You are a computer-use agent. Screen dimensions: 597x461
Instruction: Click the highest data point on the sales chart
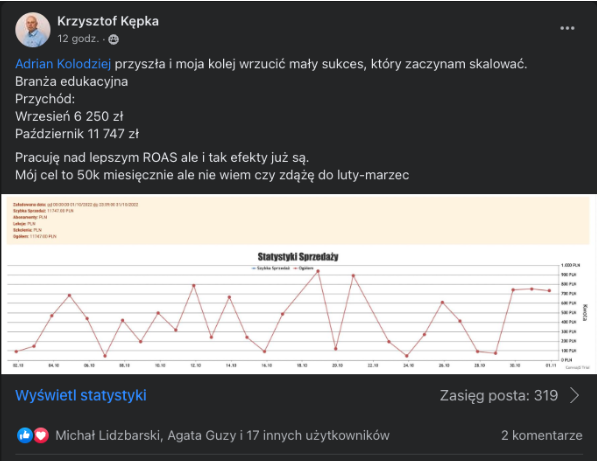[x=318, y=271]
